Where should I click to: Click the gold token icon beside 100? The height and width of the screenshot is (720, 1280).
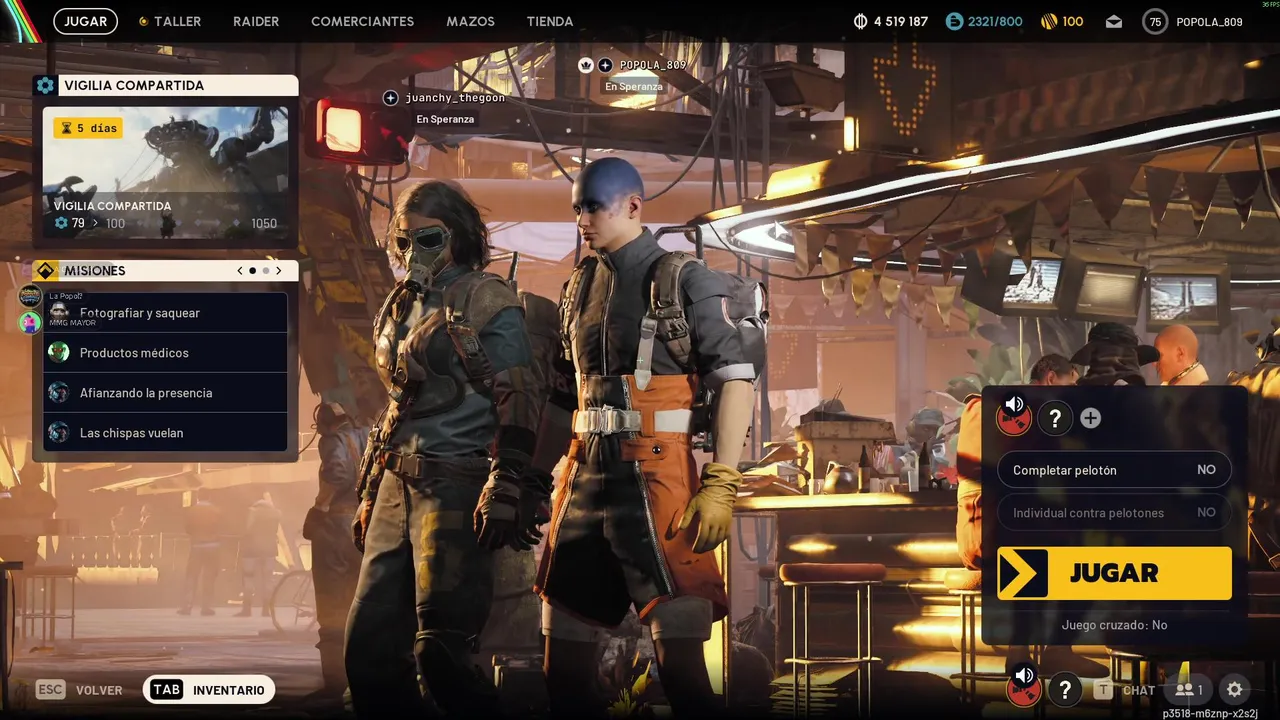click(x=1049, y=21)
